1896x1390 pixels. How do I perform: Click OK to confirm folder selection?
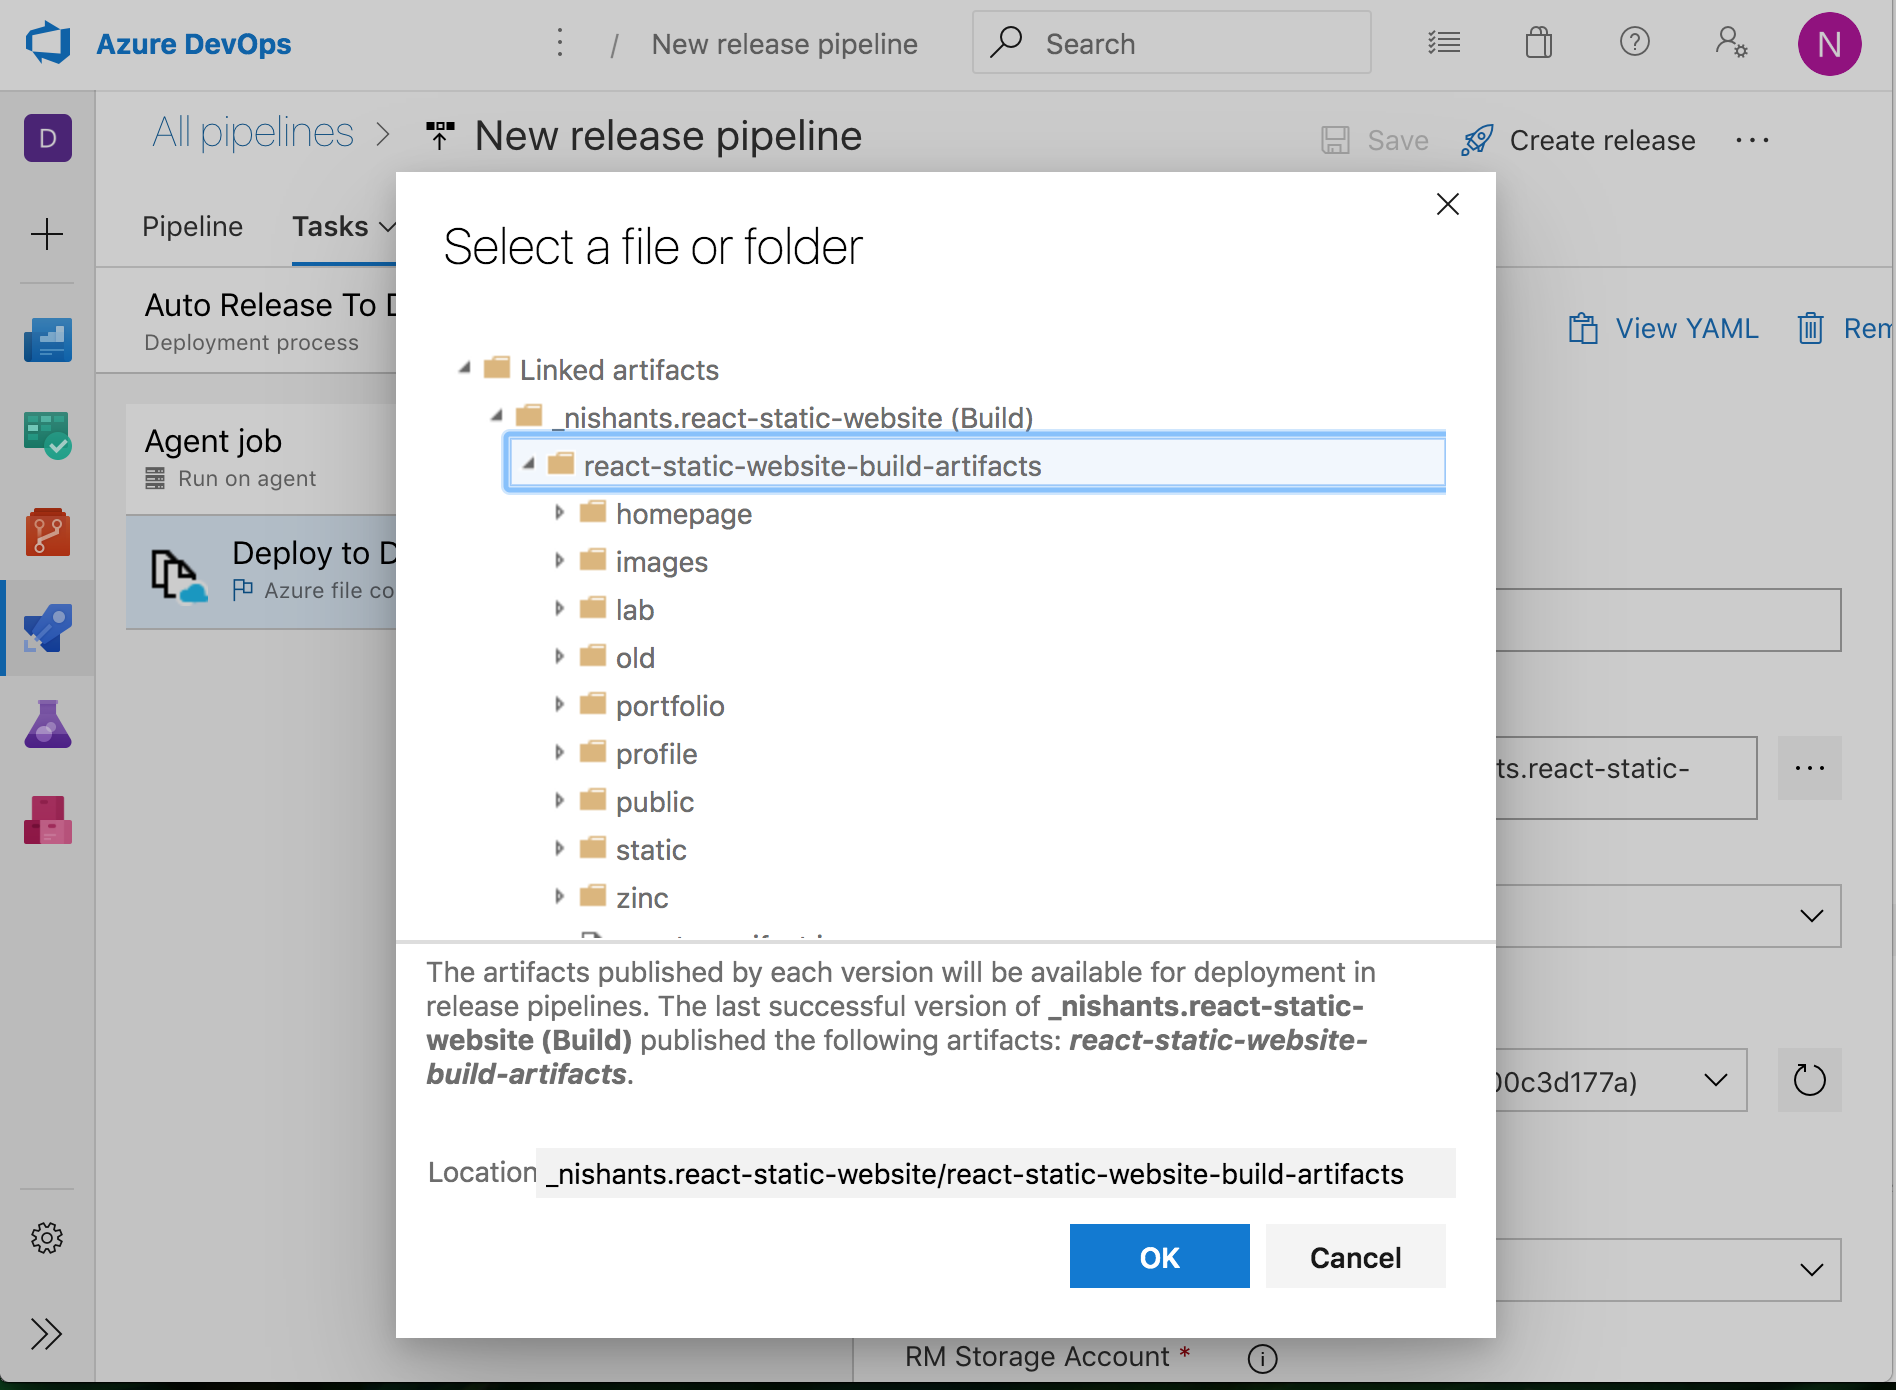click(x=1160, y=1257)
